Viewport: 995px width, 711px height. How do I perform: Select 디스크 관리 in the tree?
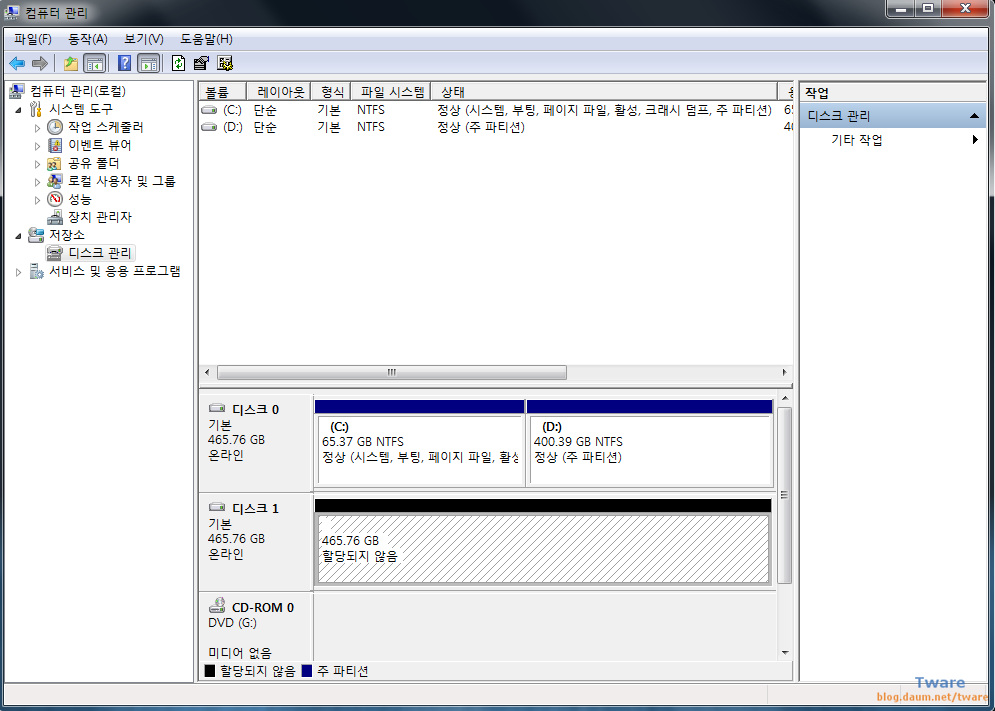click(100, 253)
